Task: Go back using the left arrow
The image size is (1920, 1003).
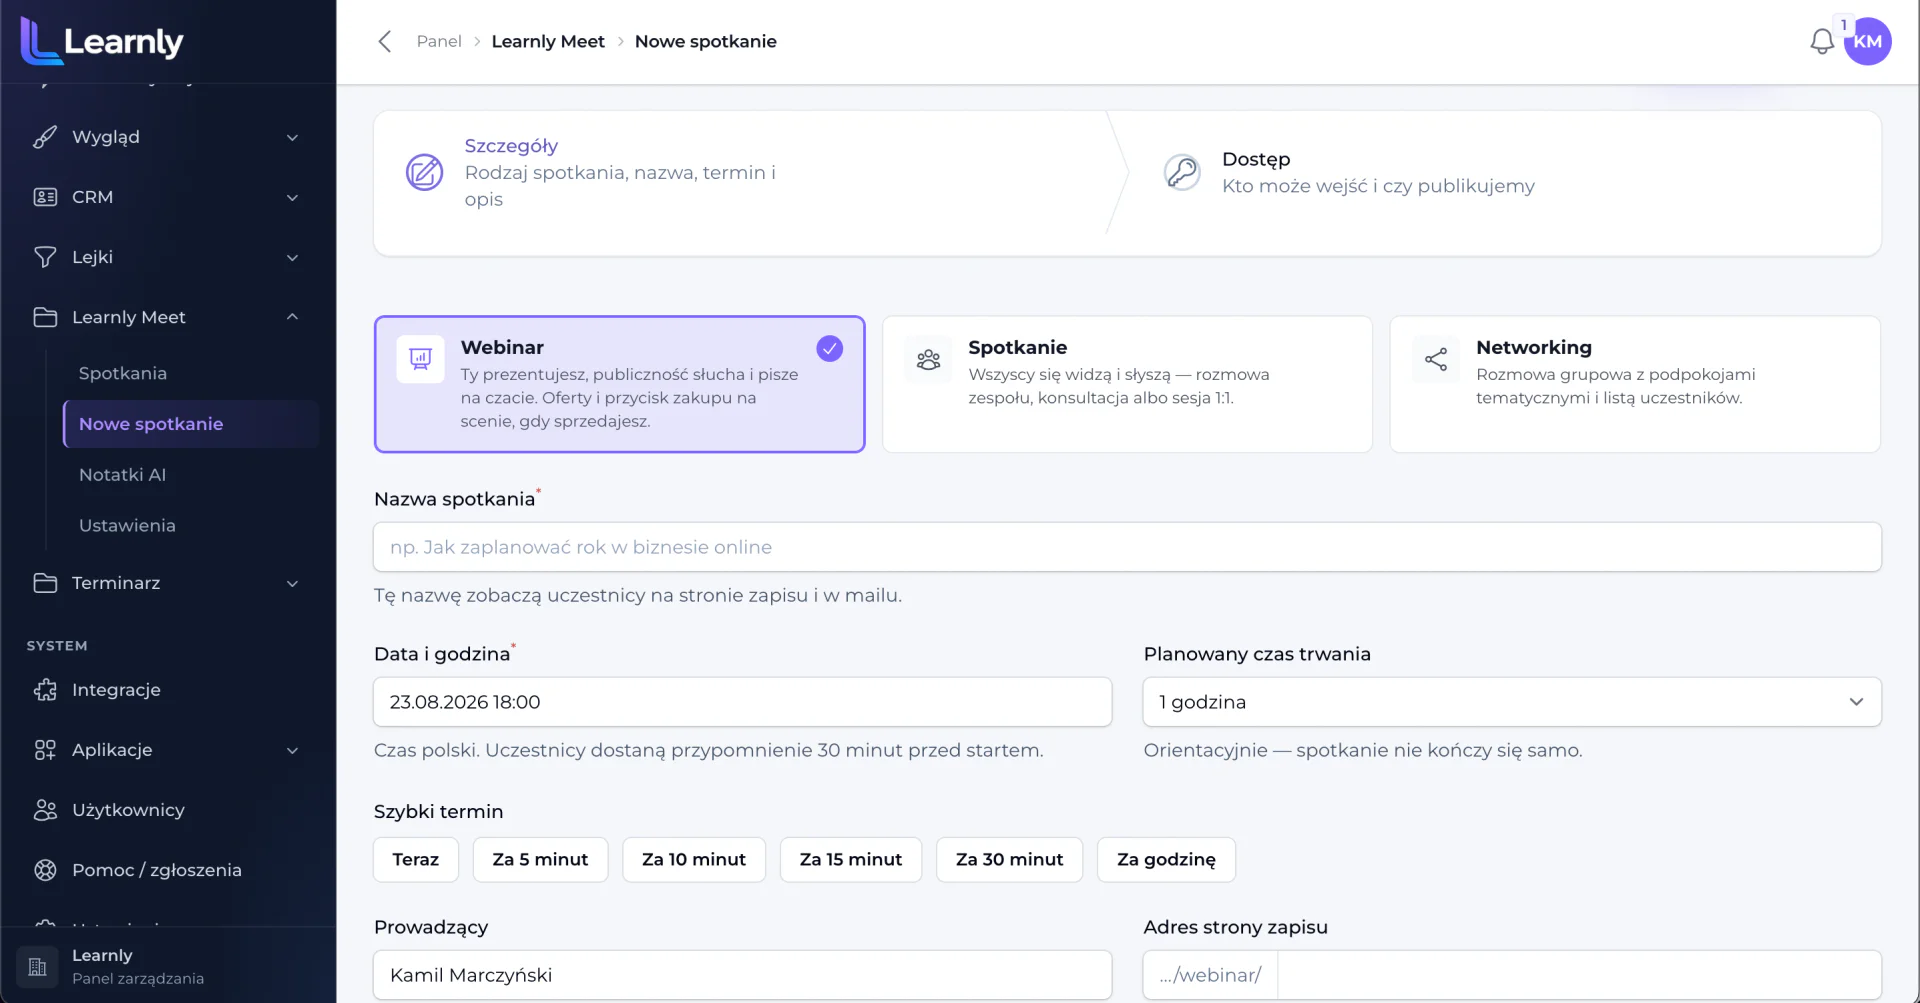Action: pyautogui.click(x=385, y=41)
